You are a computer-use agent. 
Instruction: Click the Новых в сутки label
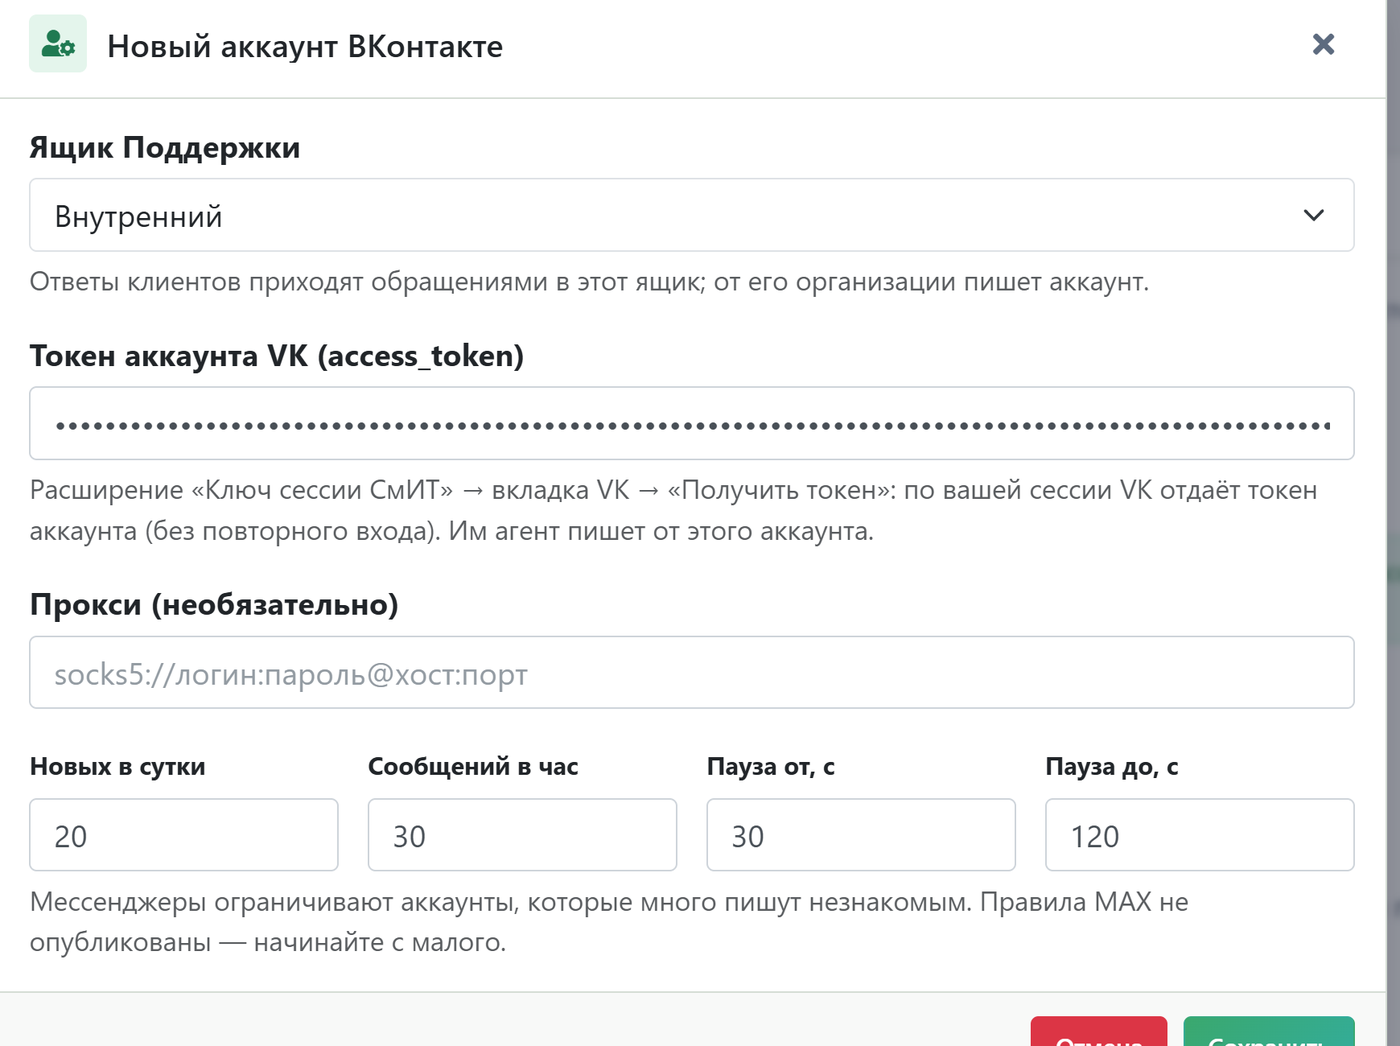(x=118, y=767)
